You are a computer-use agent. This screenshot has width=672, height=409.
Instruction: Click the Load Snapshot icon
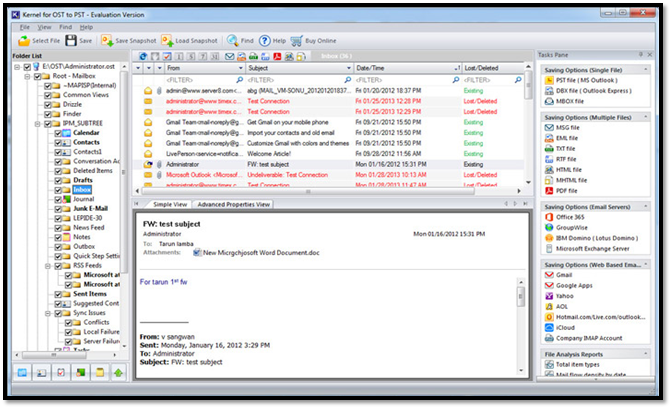[167, 40]
